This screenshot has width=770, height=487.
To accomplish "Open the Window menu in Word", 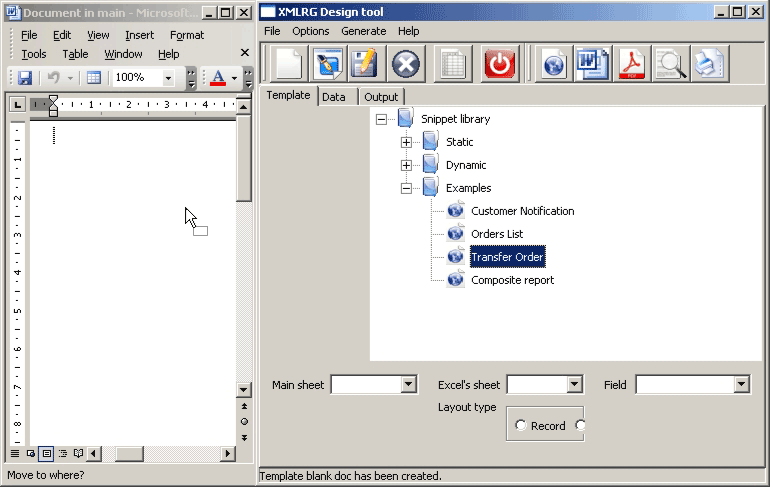I will coord(123,54).
